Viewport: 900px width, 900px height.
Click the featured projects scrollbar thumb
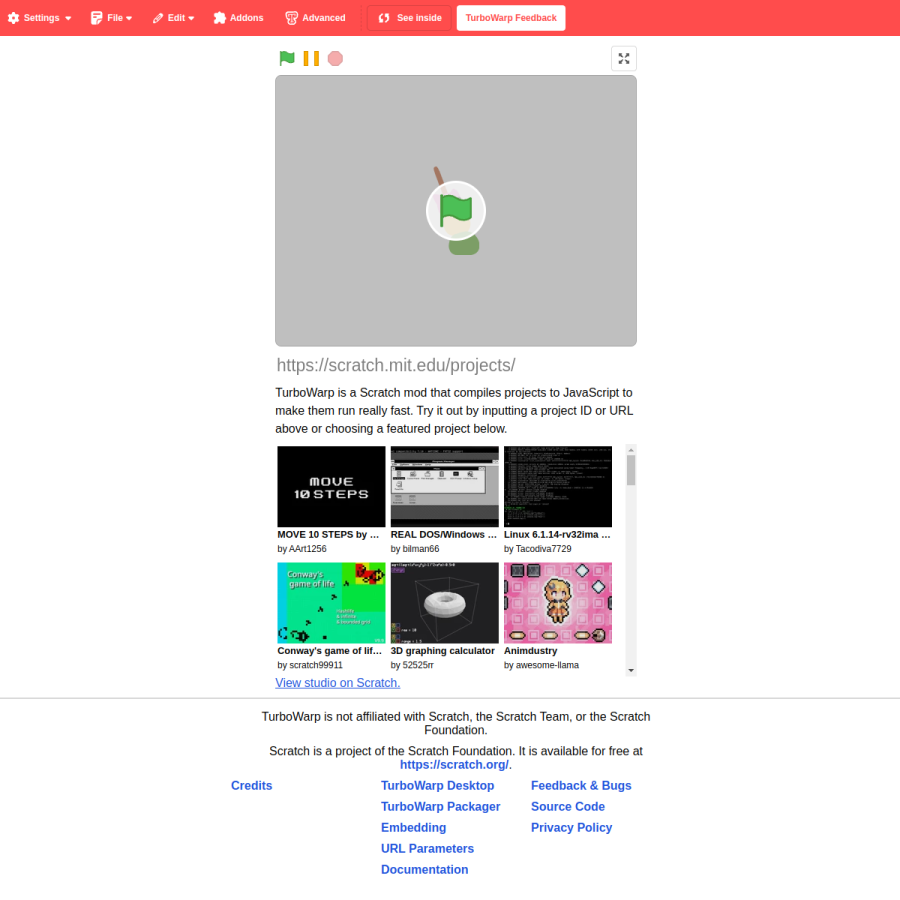tap(631, 470)
